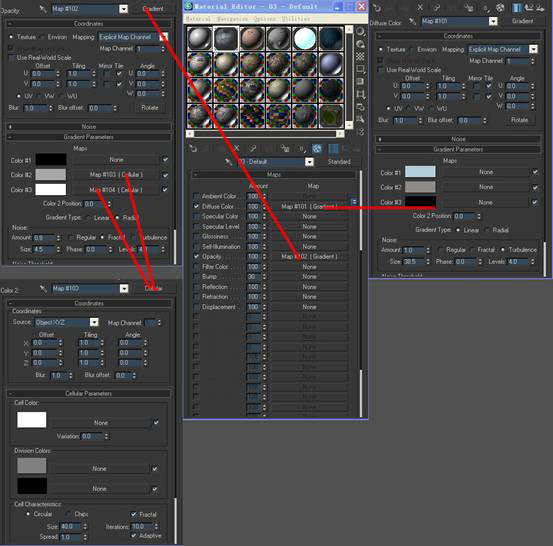Toggle the Adaptive checkbox in Cellular panel

pyautogui.click(x=134, y=535)
